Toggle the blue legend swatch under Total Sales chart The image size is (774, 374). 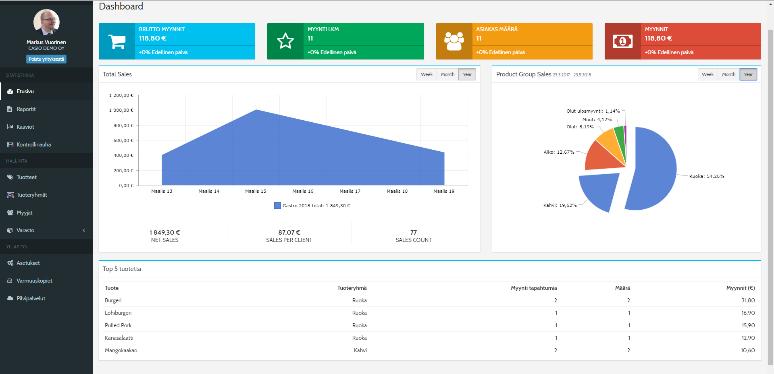(277, 205)
